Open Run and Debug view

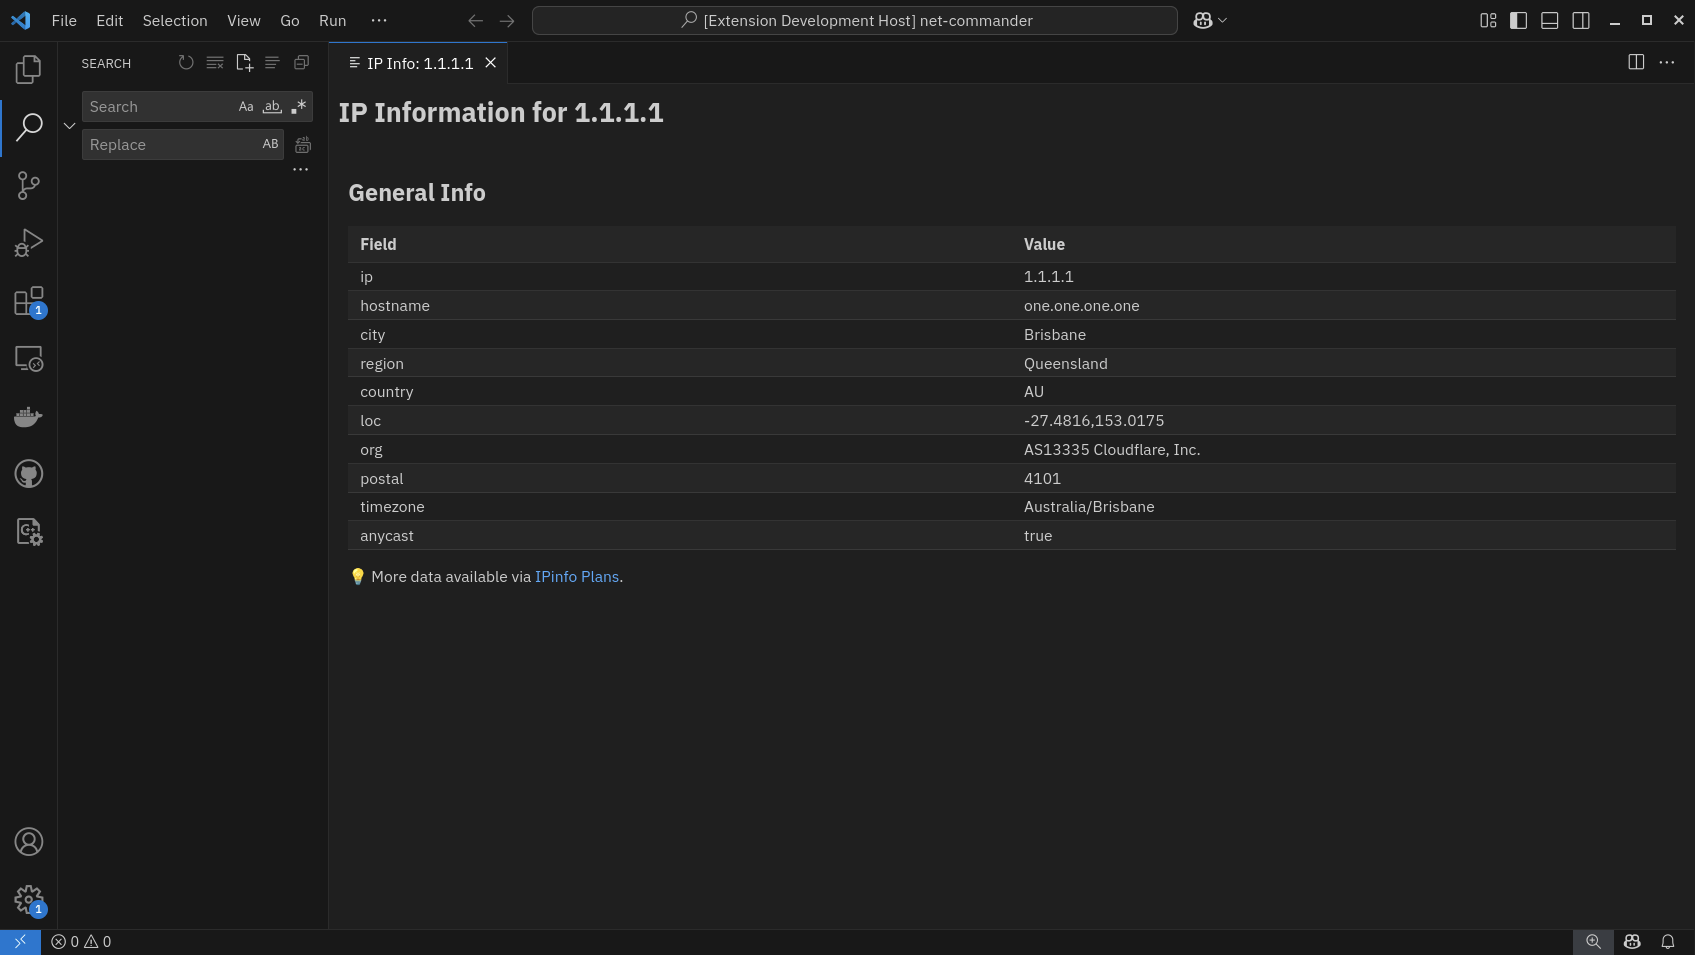[x=29, y=243]
